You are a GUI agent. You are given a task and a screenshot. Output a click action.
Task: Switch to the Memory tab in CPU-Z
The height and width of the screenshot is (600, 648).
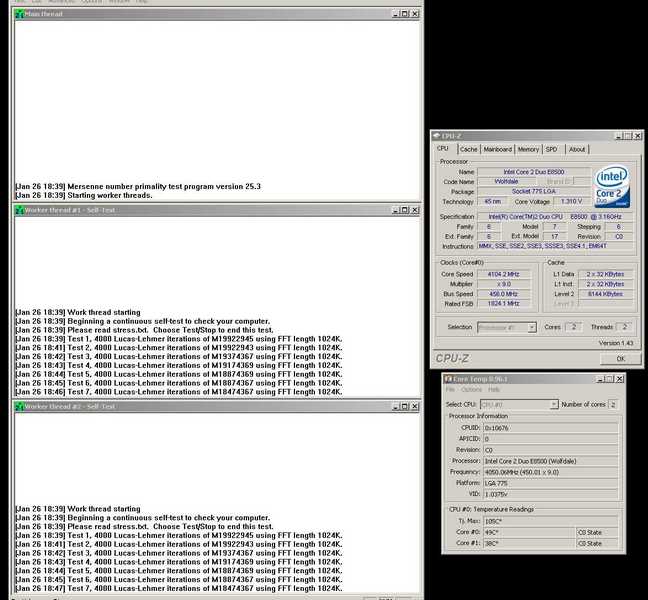coord(528,149)
